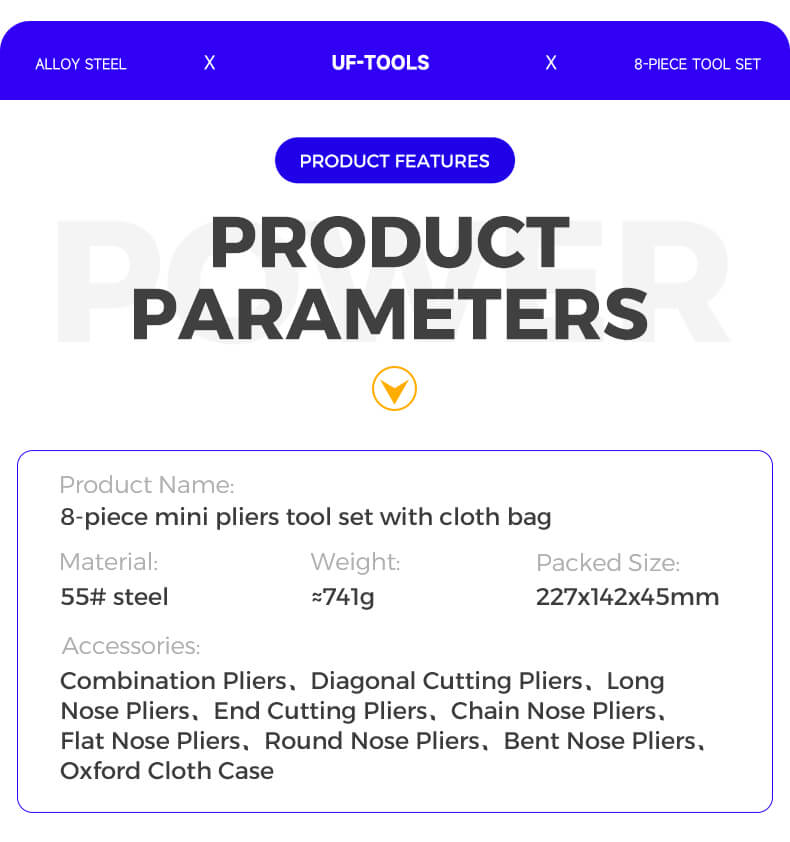The width and height of the screenshot is (790, 842).
Task: Open the 8-PIECE TOOL SET banner item
Action: 697,64
